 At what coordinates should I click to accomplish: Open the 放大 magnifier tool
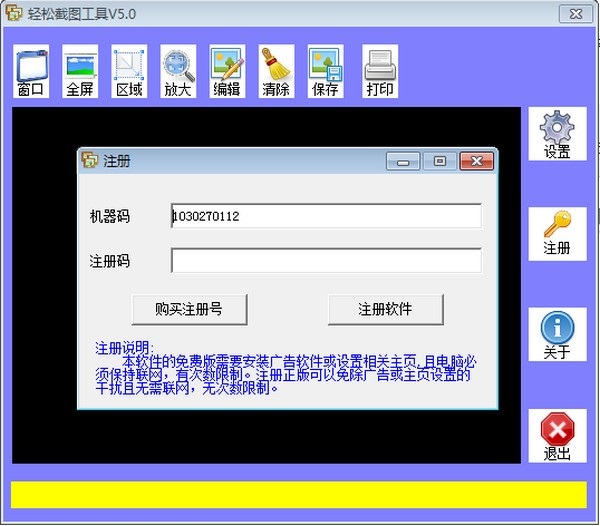[178, 71]
